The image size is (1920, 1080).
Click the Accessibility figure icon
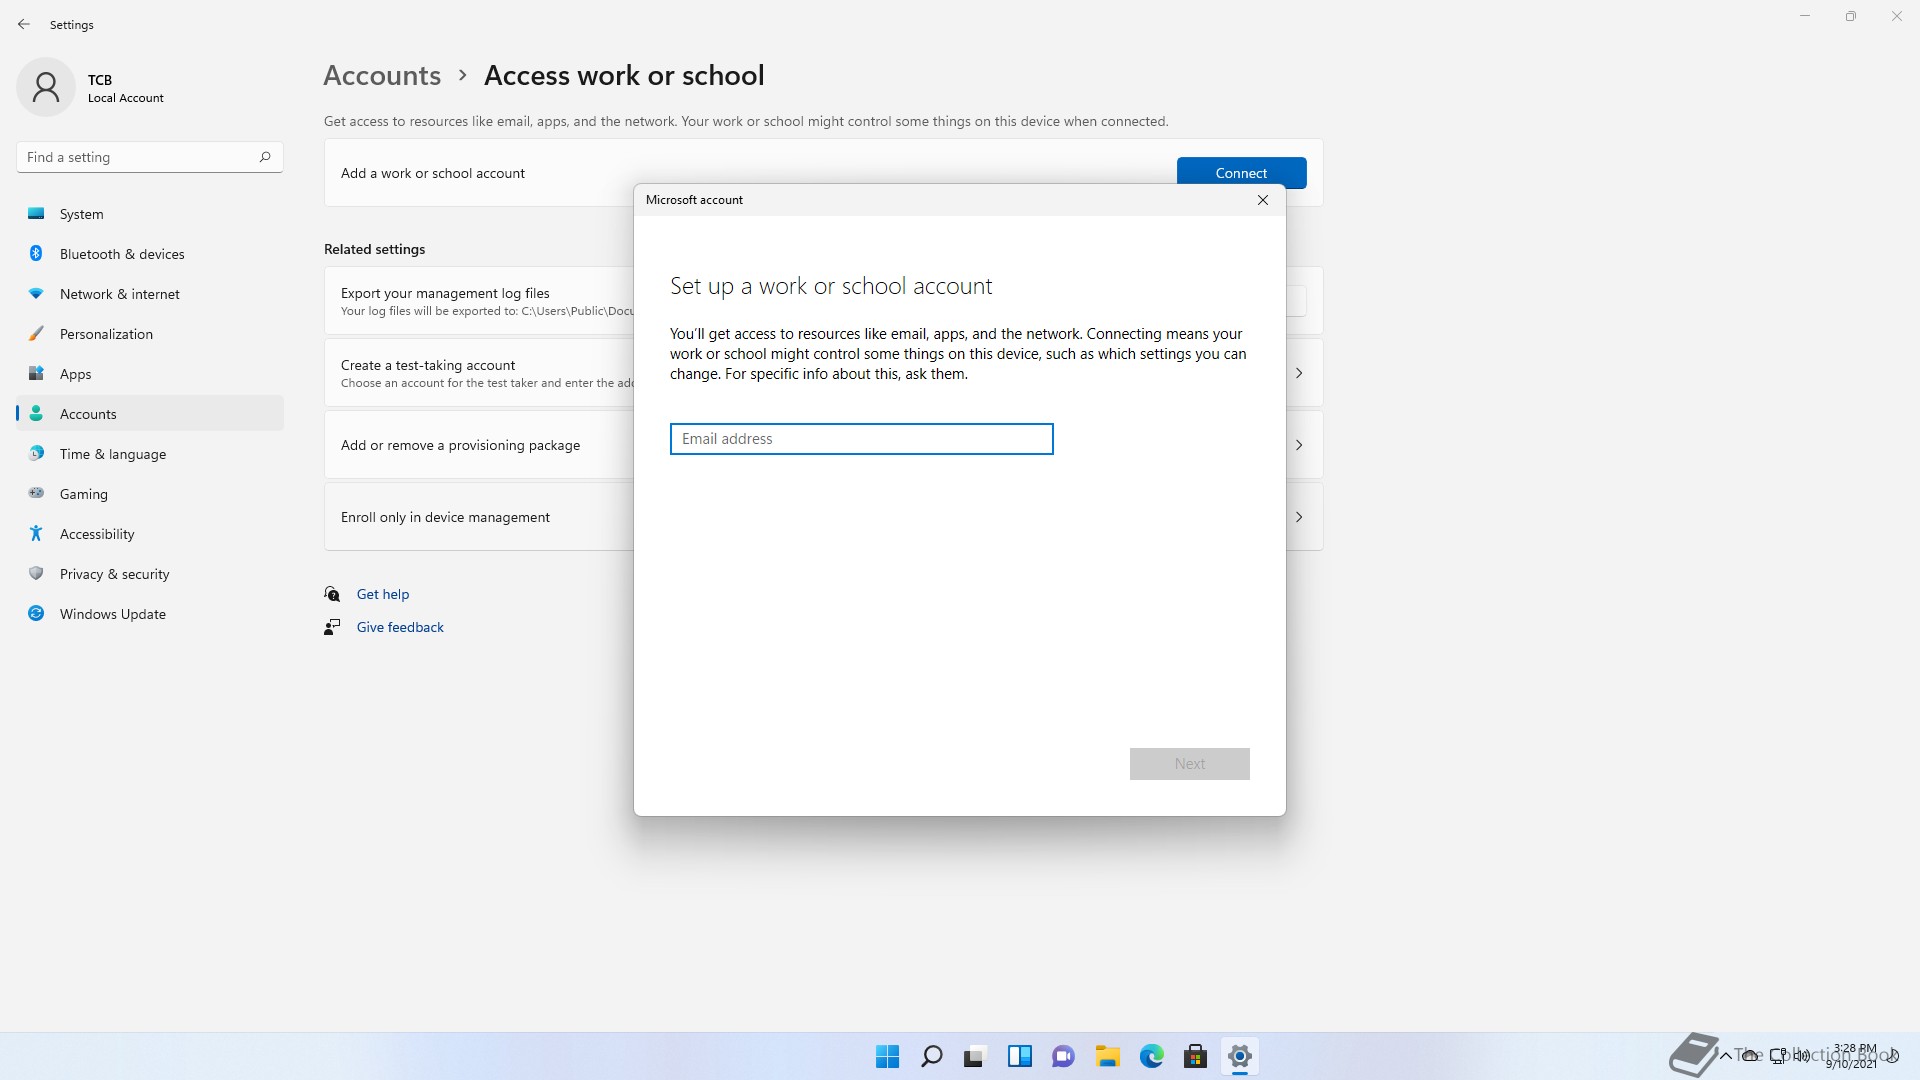click(x=36, y=533)
